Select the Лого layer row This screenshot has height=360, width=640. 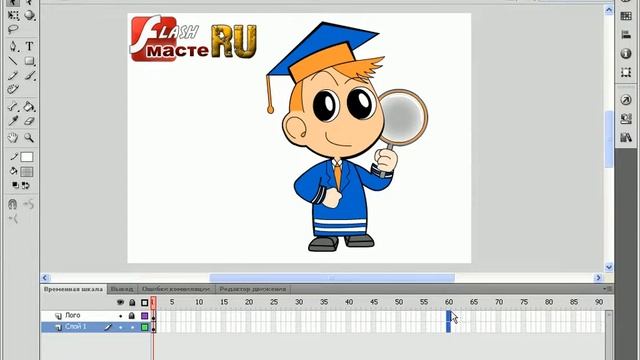(96, 316)
